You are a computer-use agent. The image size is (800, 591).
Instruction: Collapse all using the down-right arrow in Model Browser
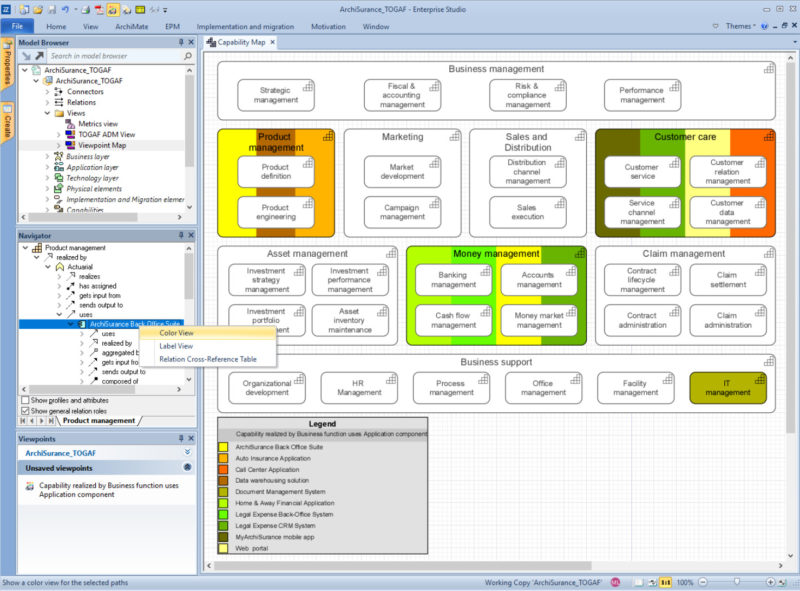27,56
